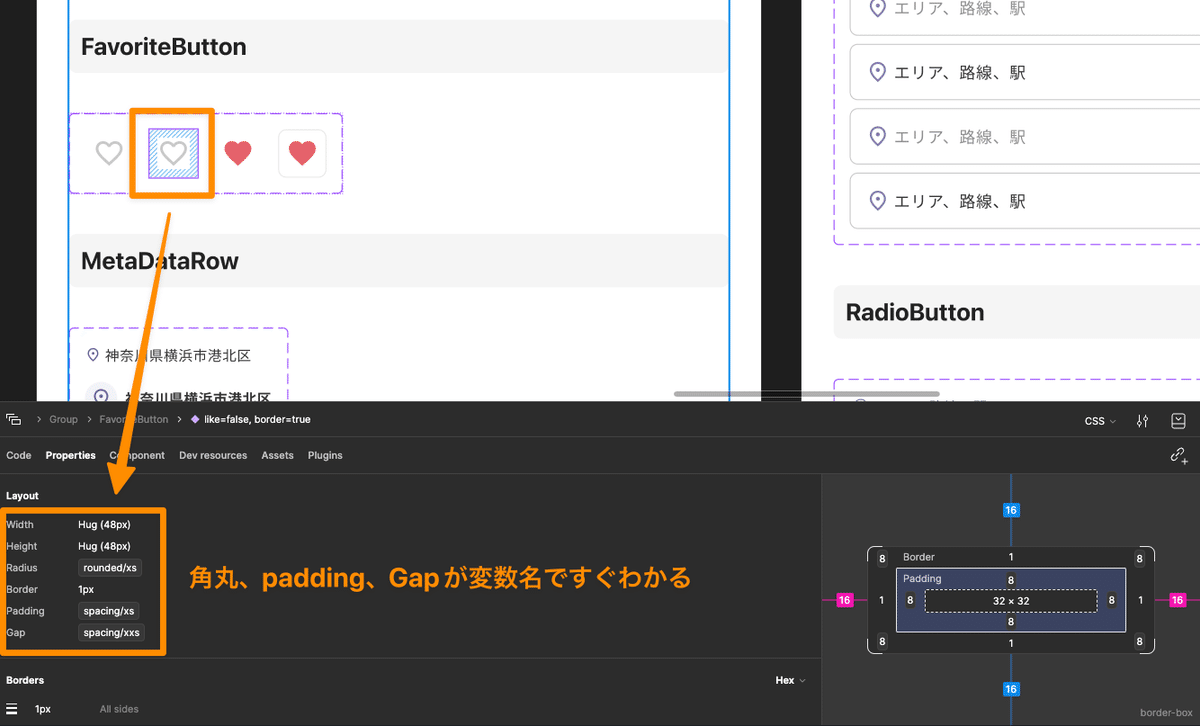
Task: Open the Hex color format dropdown
Action: point(790,680)
